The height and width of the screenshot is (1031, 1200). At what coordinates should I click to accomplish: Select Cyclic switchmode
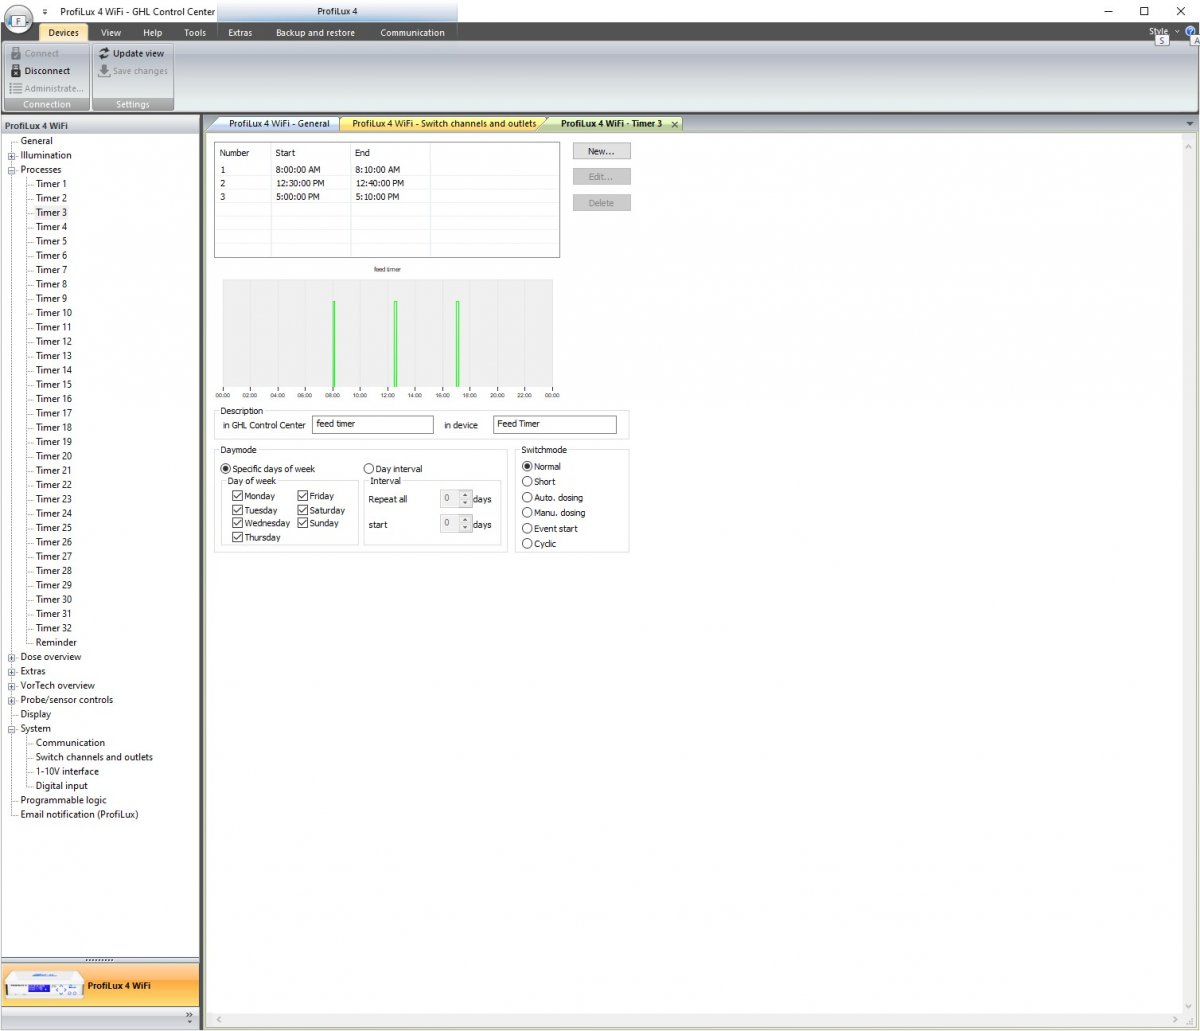coord(527,544)
